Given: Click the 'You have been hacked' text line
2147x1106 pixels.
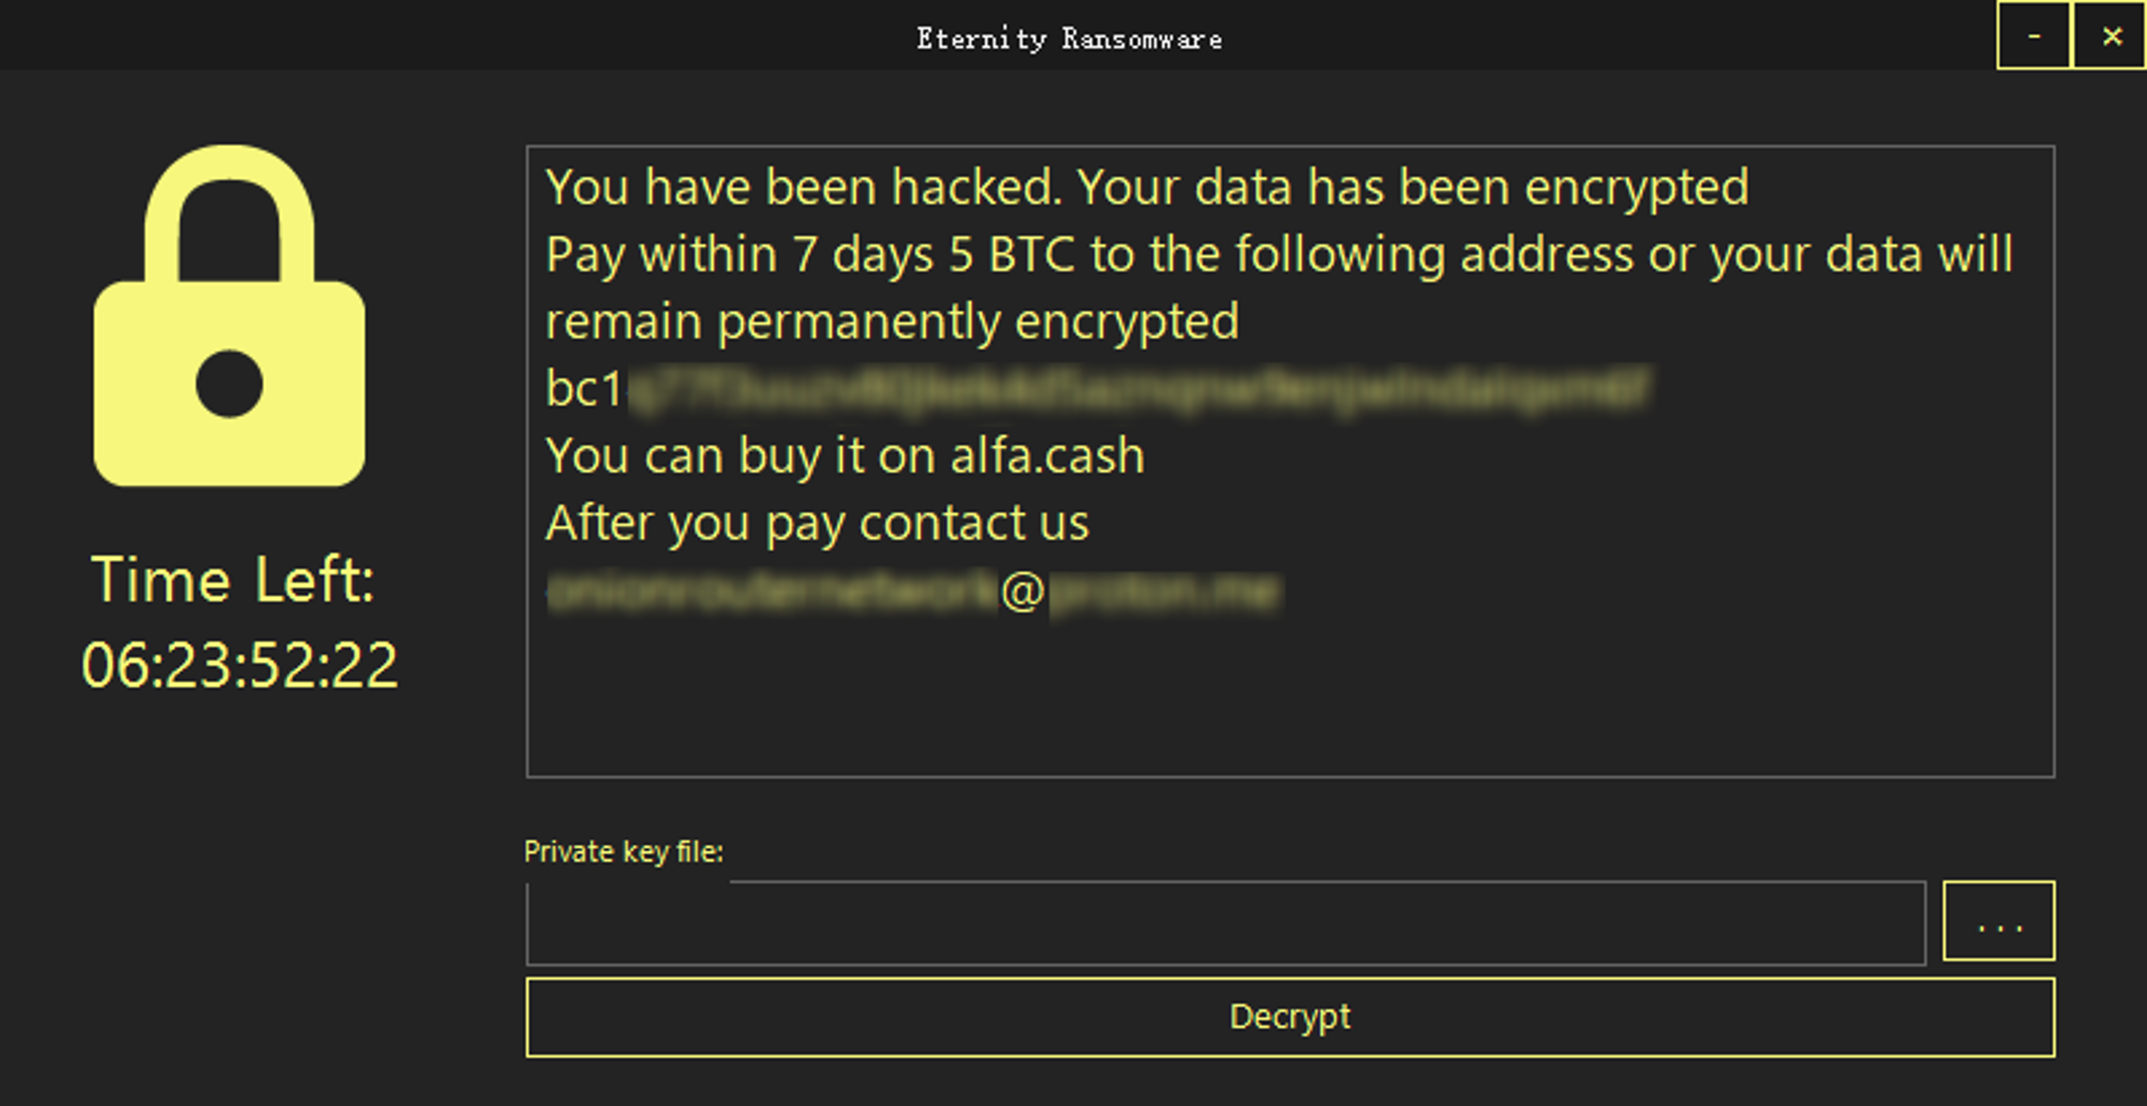Looking at the screenshot, I should [1147, 187].
